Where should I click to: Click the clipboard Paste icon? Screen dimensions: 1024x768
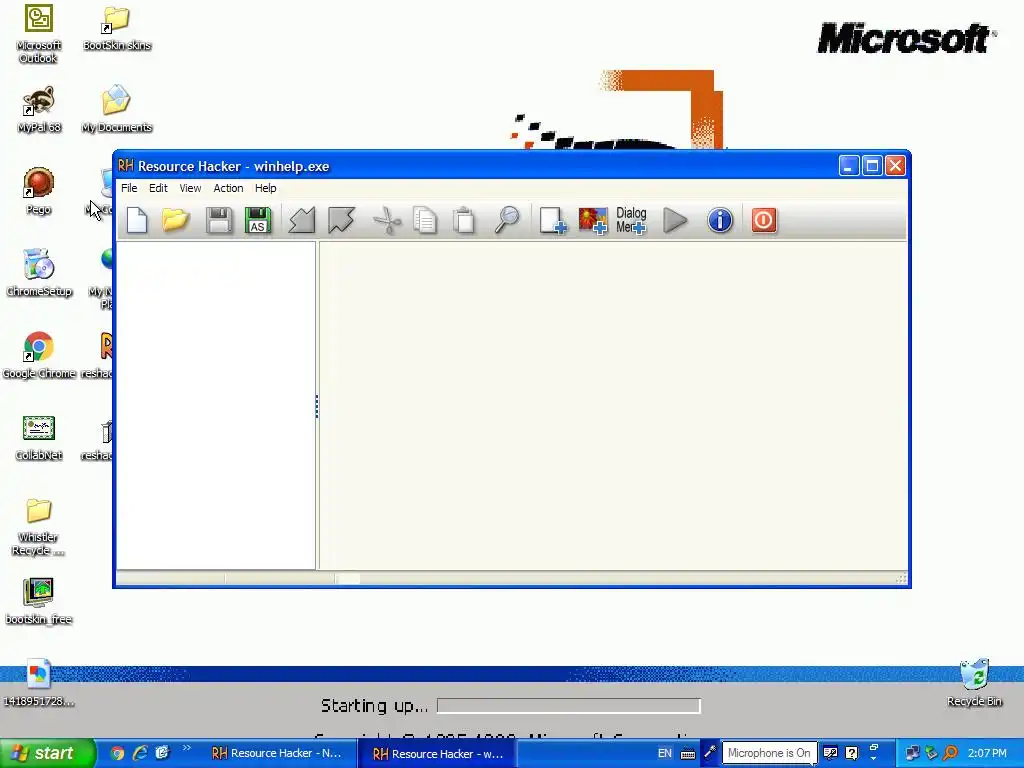point(464,220)
